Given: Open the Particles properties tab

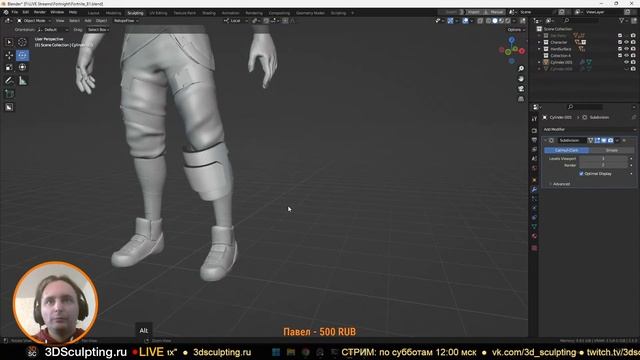Looking at the screenshot, I should pos(534,199).
